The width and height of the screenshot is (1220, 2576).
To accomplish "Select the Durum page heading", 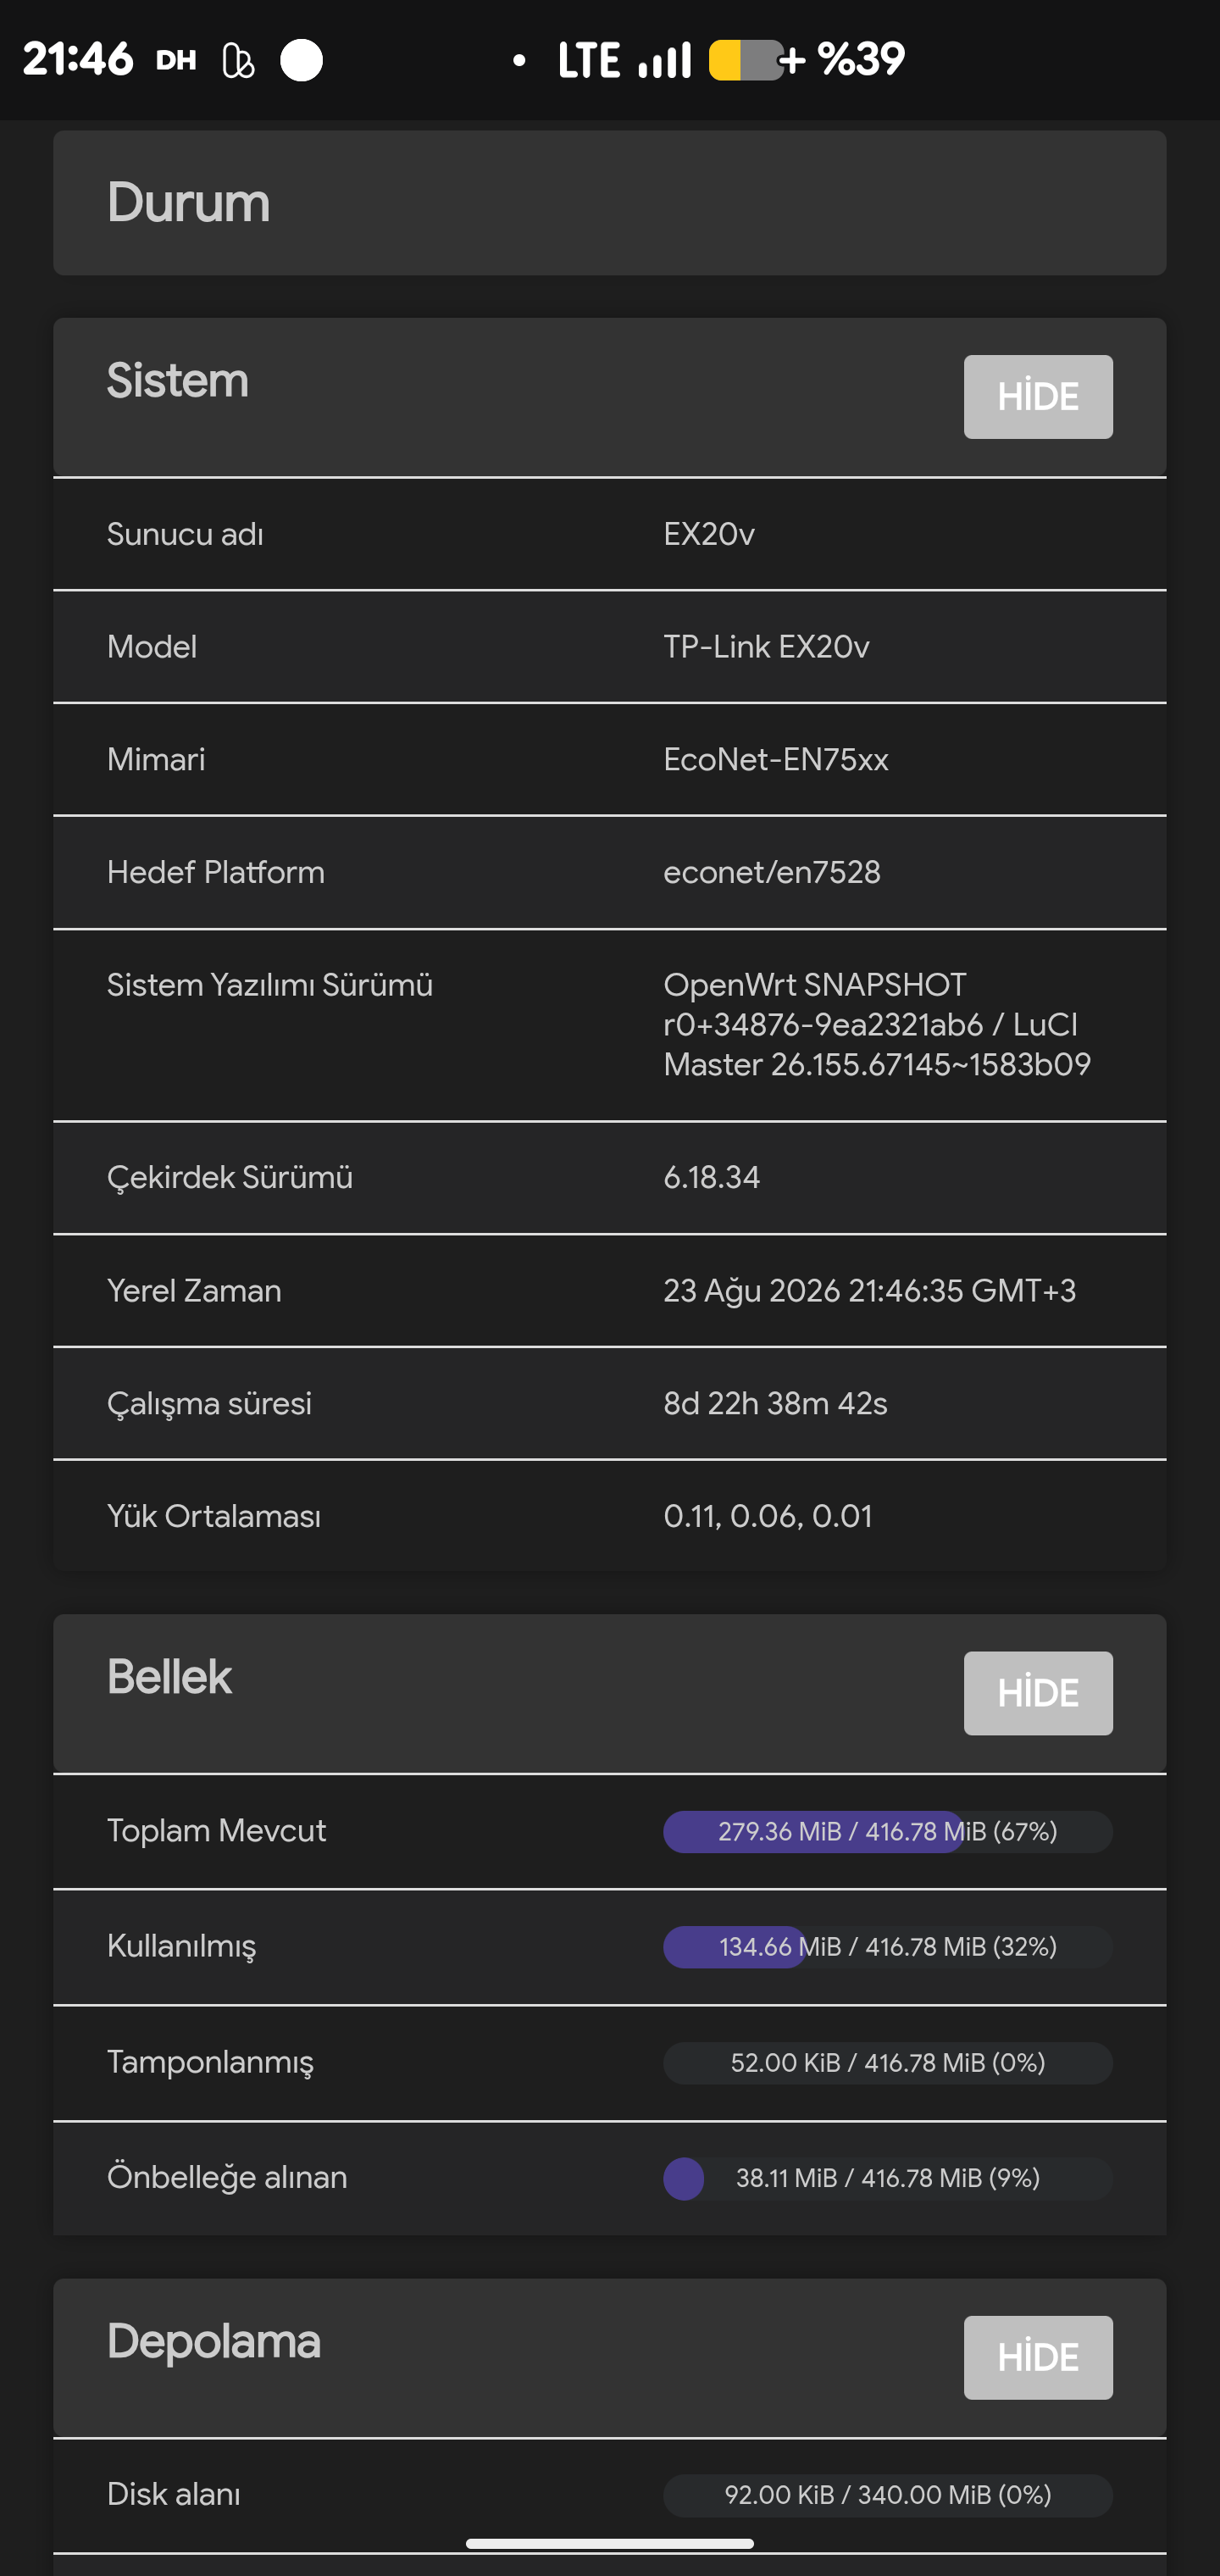I will (189, 203).
